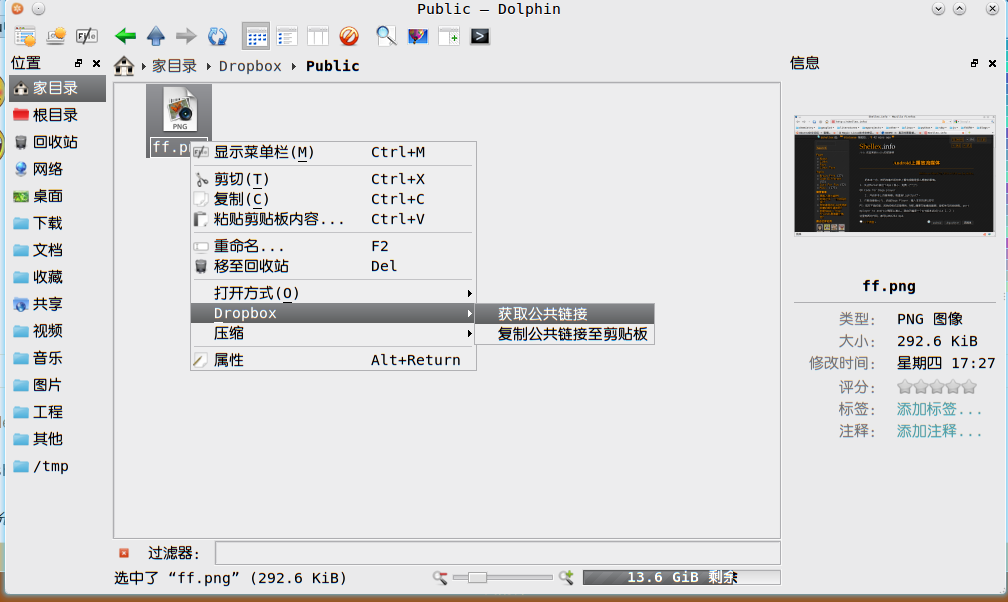Float the 位置 places panel
Image resolution: width=1008 pixels, height=602 pixels.
coord(78,63)
